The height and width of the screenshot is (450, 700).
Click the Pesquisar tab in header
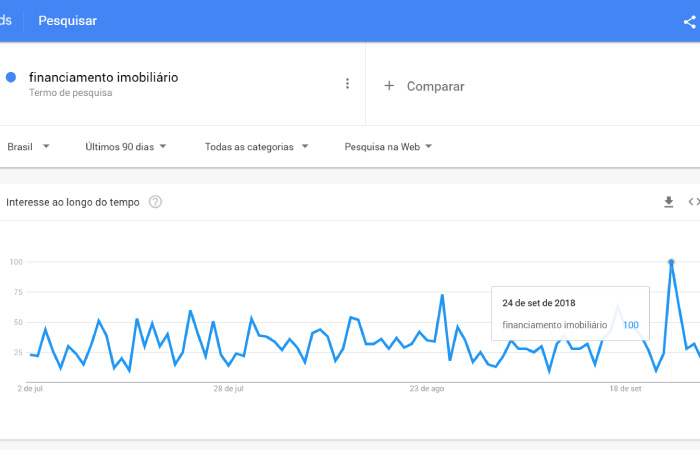[x=67, y=21]
